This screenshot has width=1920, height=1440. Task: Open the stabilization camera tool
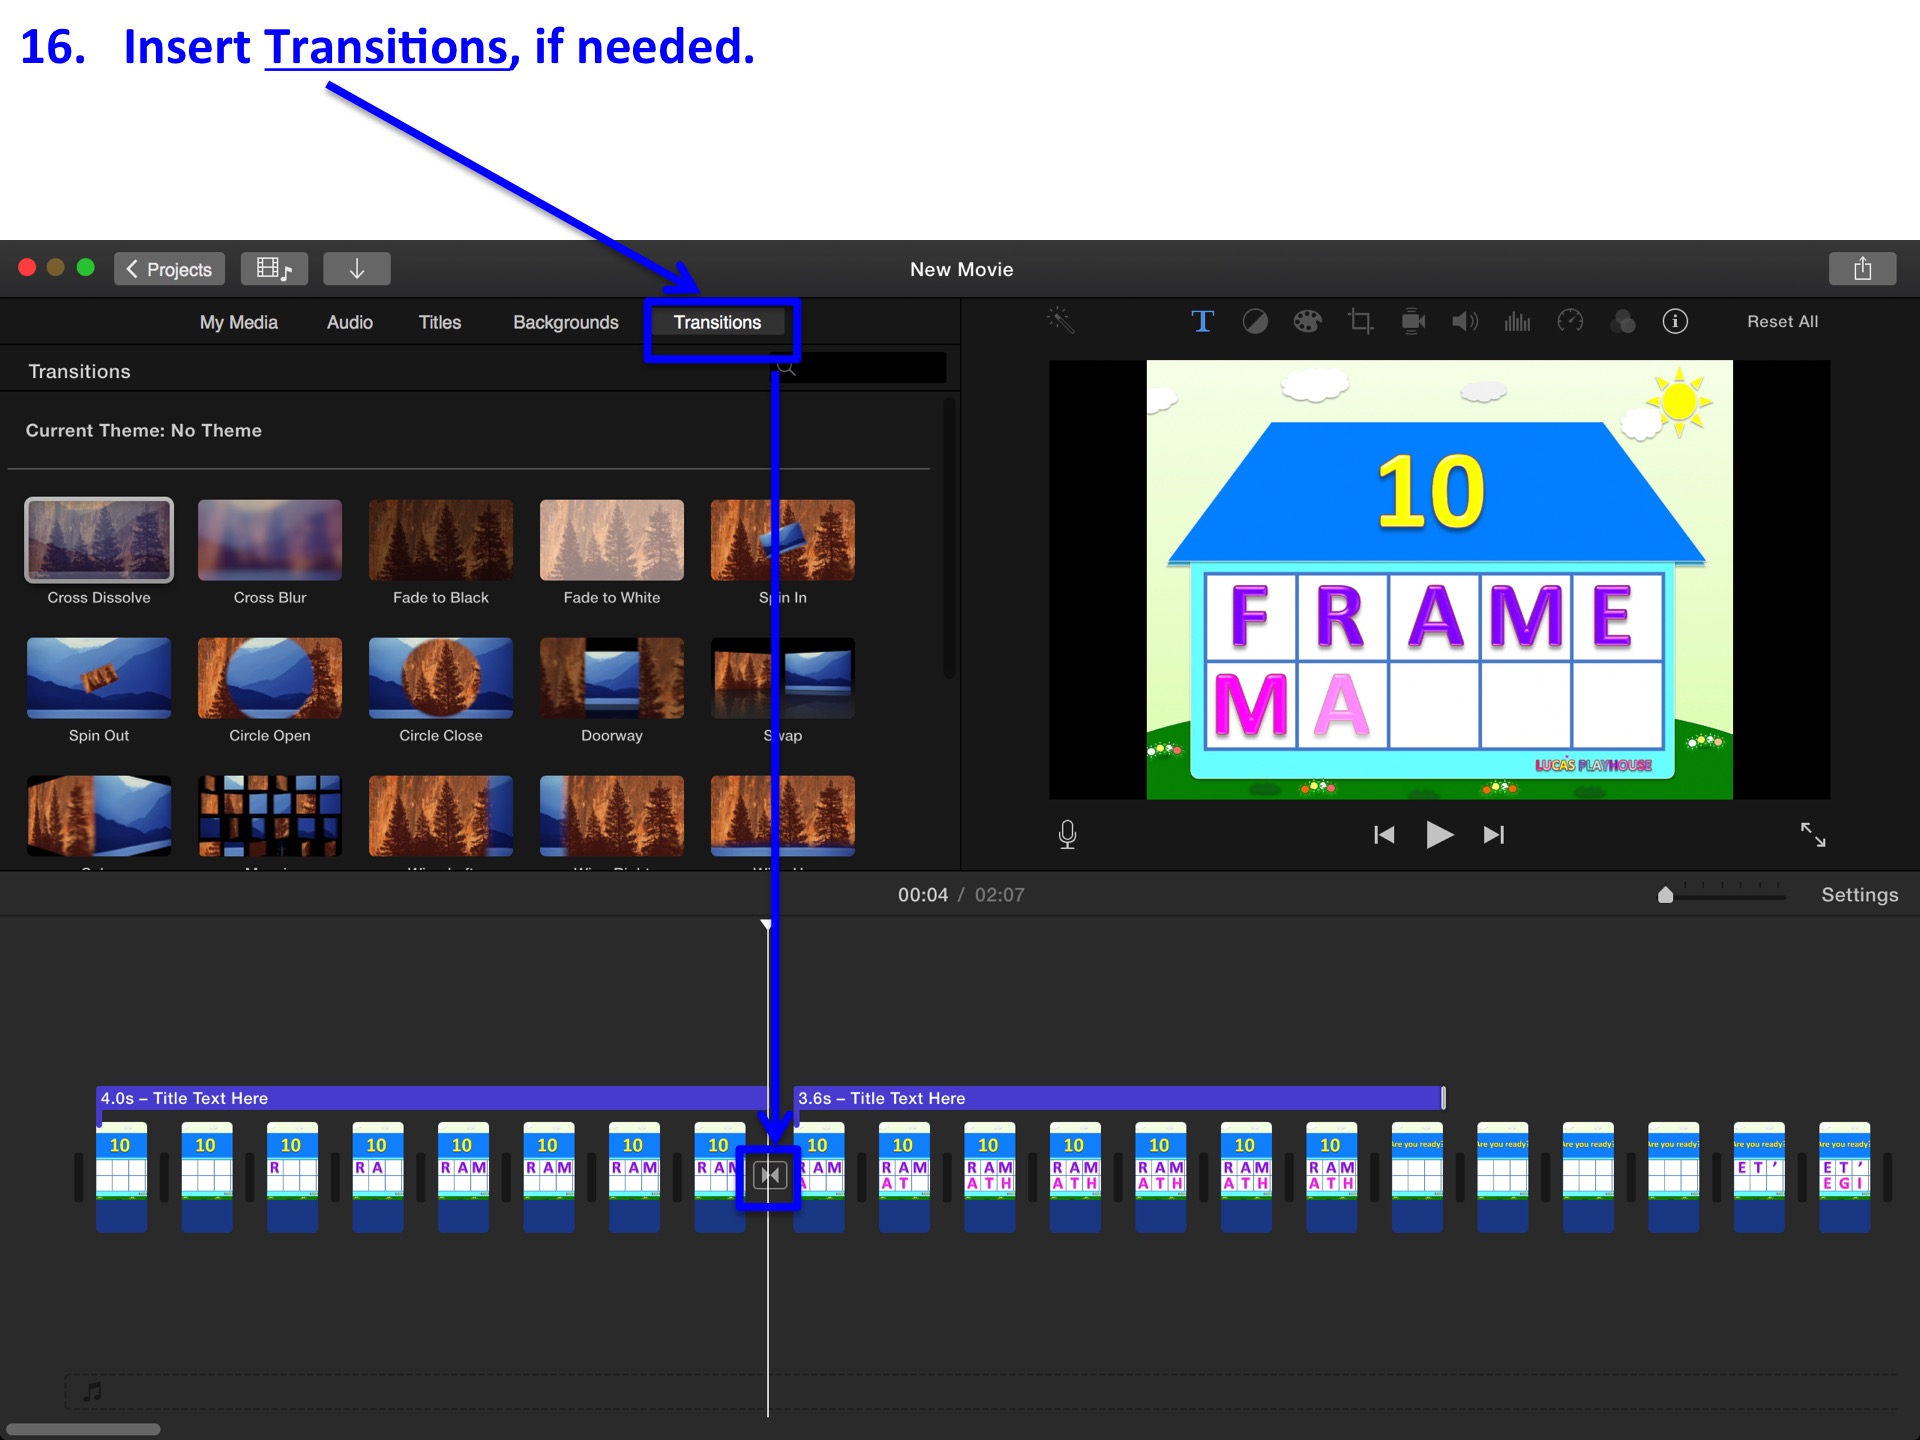pos(1413,321)
